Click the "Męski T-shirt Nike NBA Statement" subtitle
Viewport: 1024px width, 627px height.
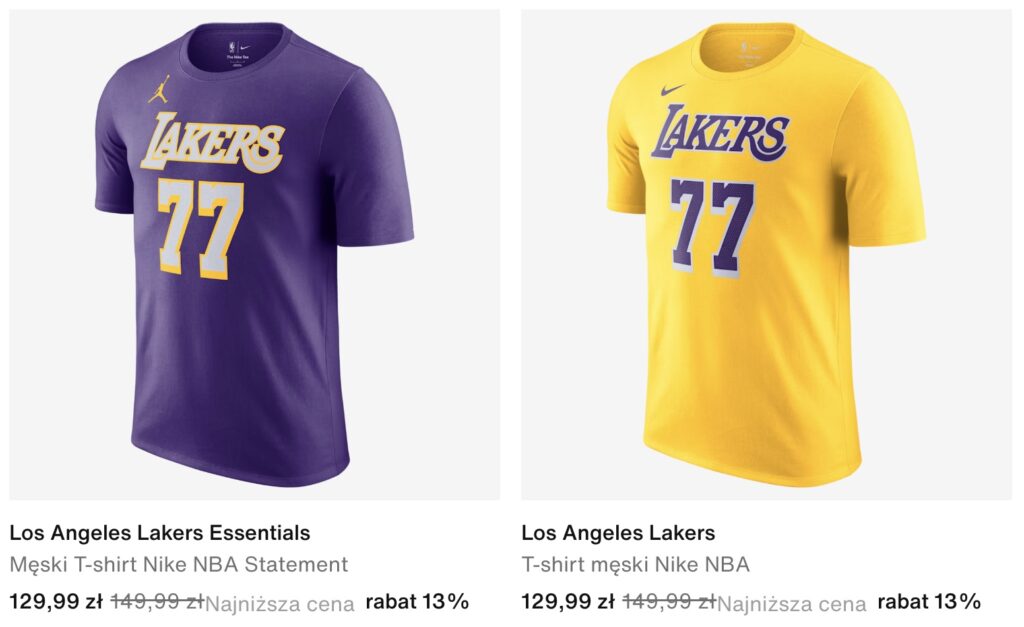179,565
